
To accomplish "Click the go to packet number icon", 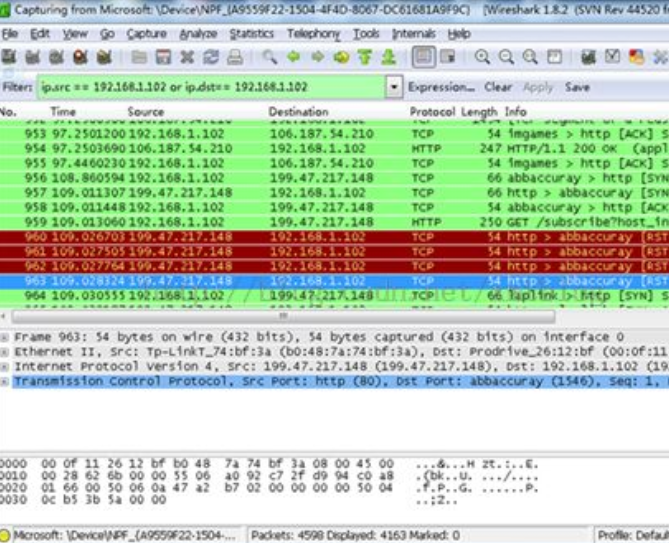I will pos(341,57).
